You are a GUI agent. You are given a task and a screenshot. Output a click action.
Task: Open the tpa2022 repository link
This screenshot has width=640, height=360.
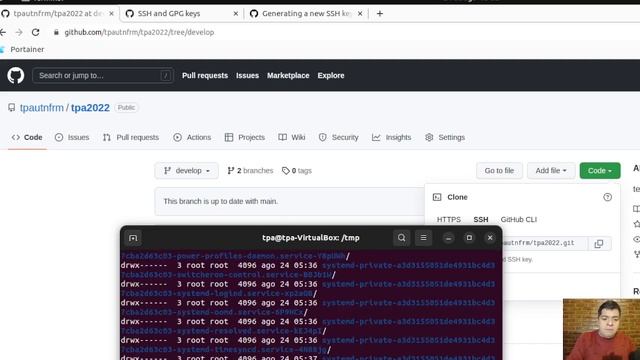pos(90,108)
